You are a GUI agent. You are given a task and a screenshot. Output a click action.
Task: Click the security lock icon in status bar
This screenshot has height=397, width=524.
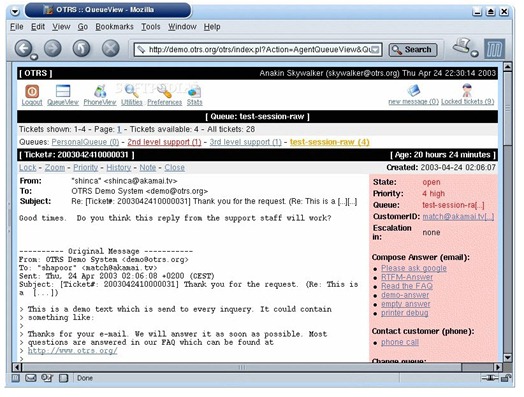click(506, 378)
